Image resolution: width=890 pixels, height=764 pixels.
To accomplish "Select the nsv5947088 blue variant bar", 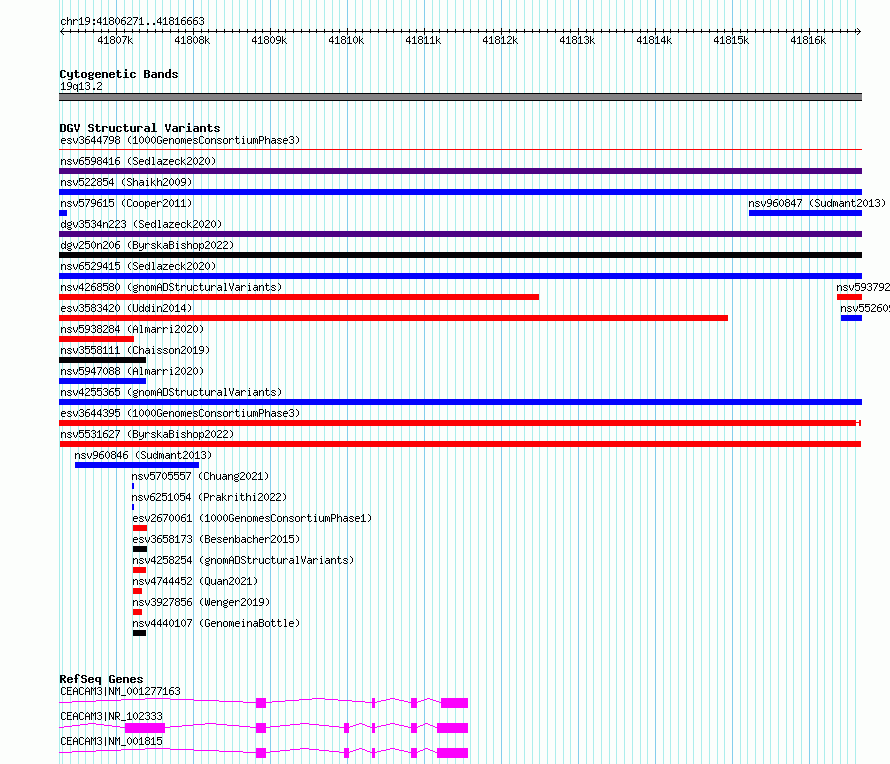I will [102, 381].
